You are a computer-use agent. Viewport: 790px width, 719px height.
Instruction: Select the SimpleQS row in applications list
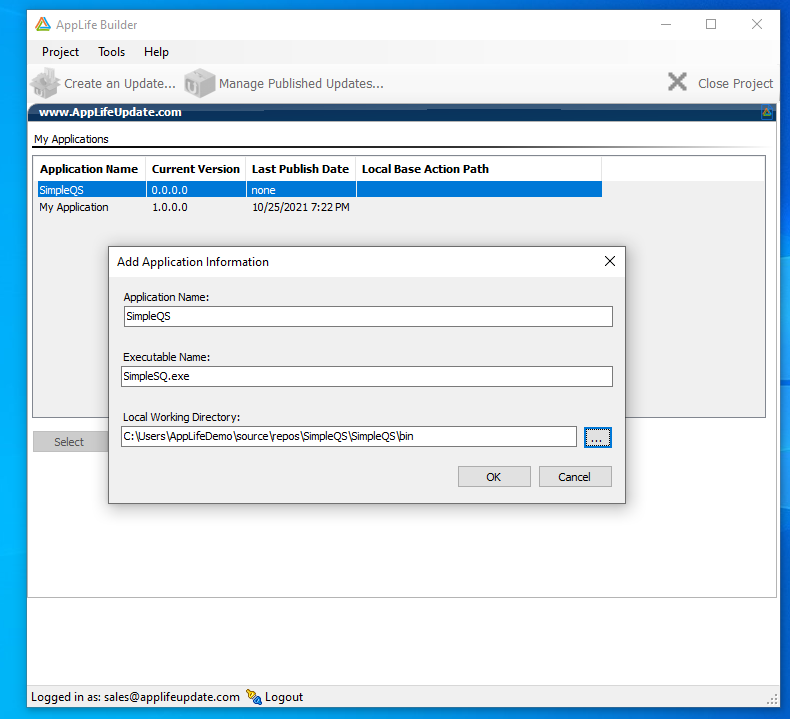coord(320,190)
